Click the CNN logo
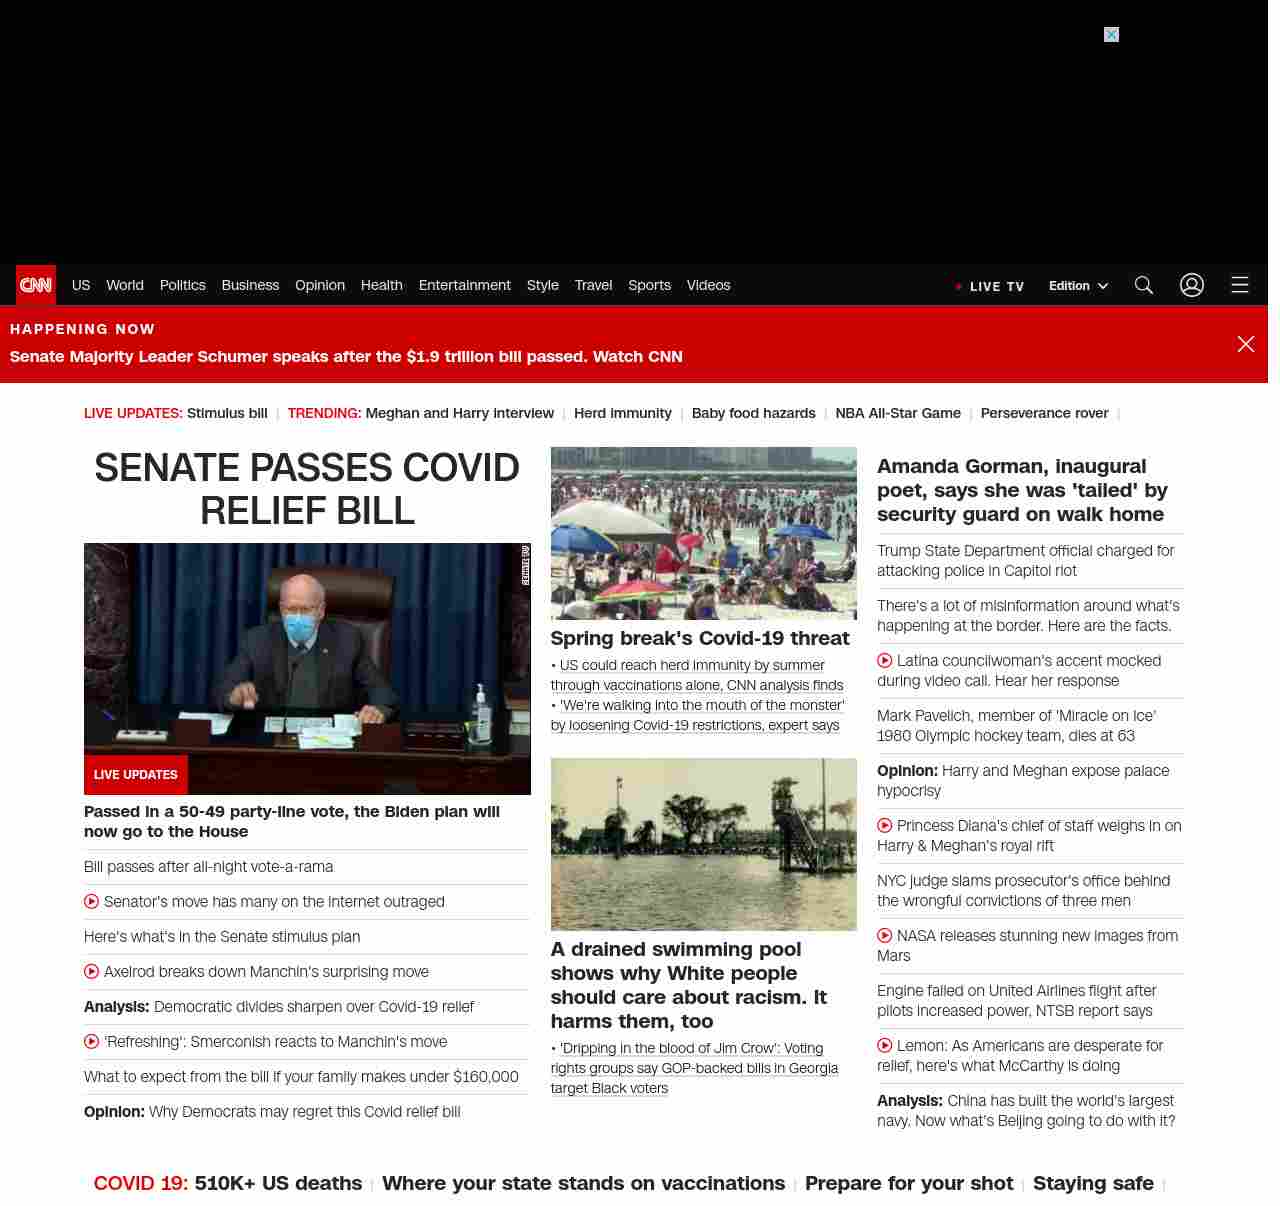1280x1206 pixels. (36, 285)
